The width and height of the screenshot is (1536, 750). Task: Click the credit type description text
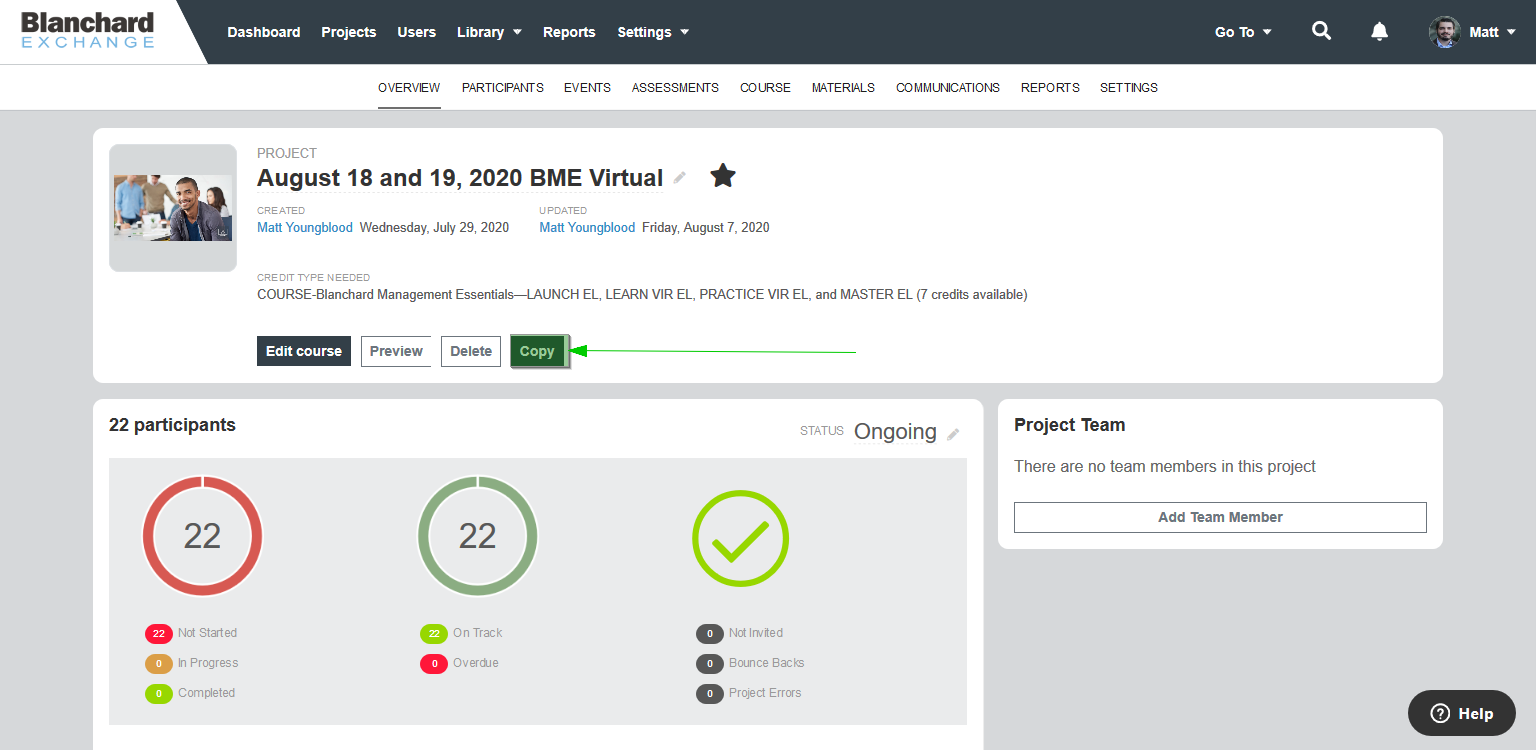click(642, 295)
